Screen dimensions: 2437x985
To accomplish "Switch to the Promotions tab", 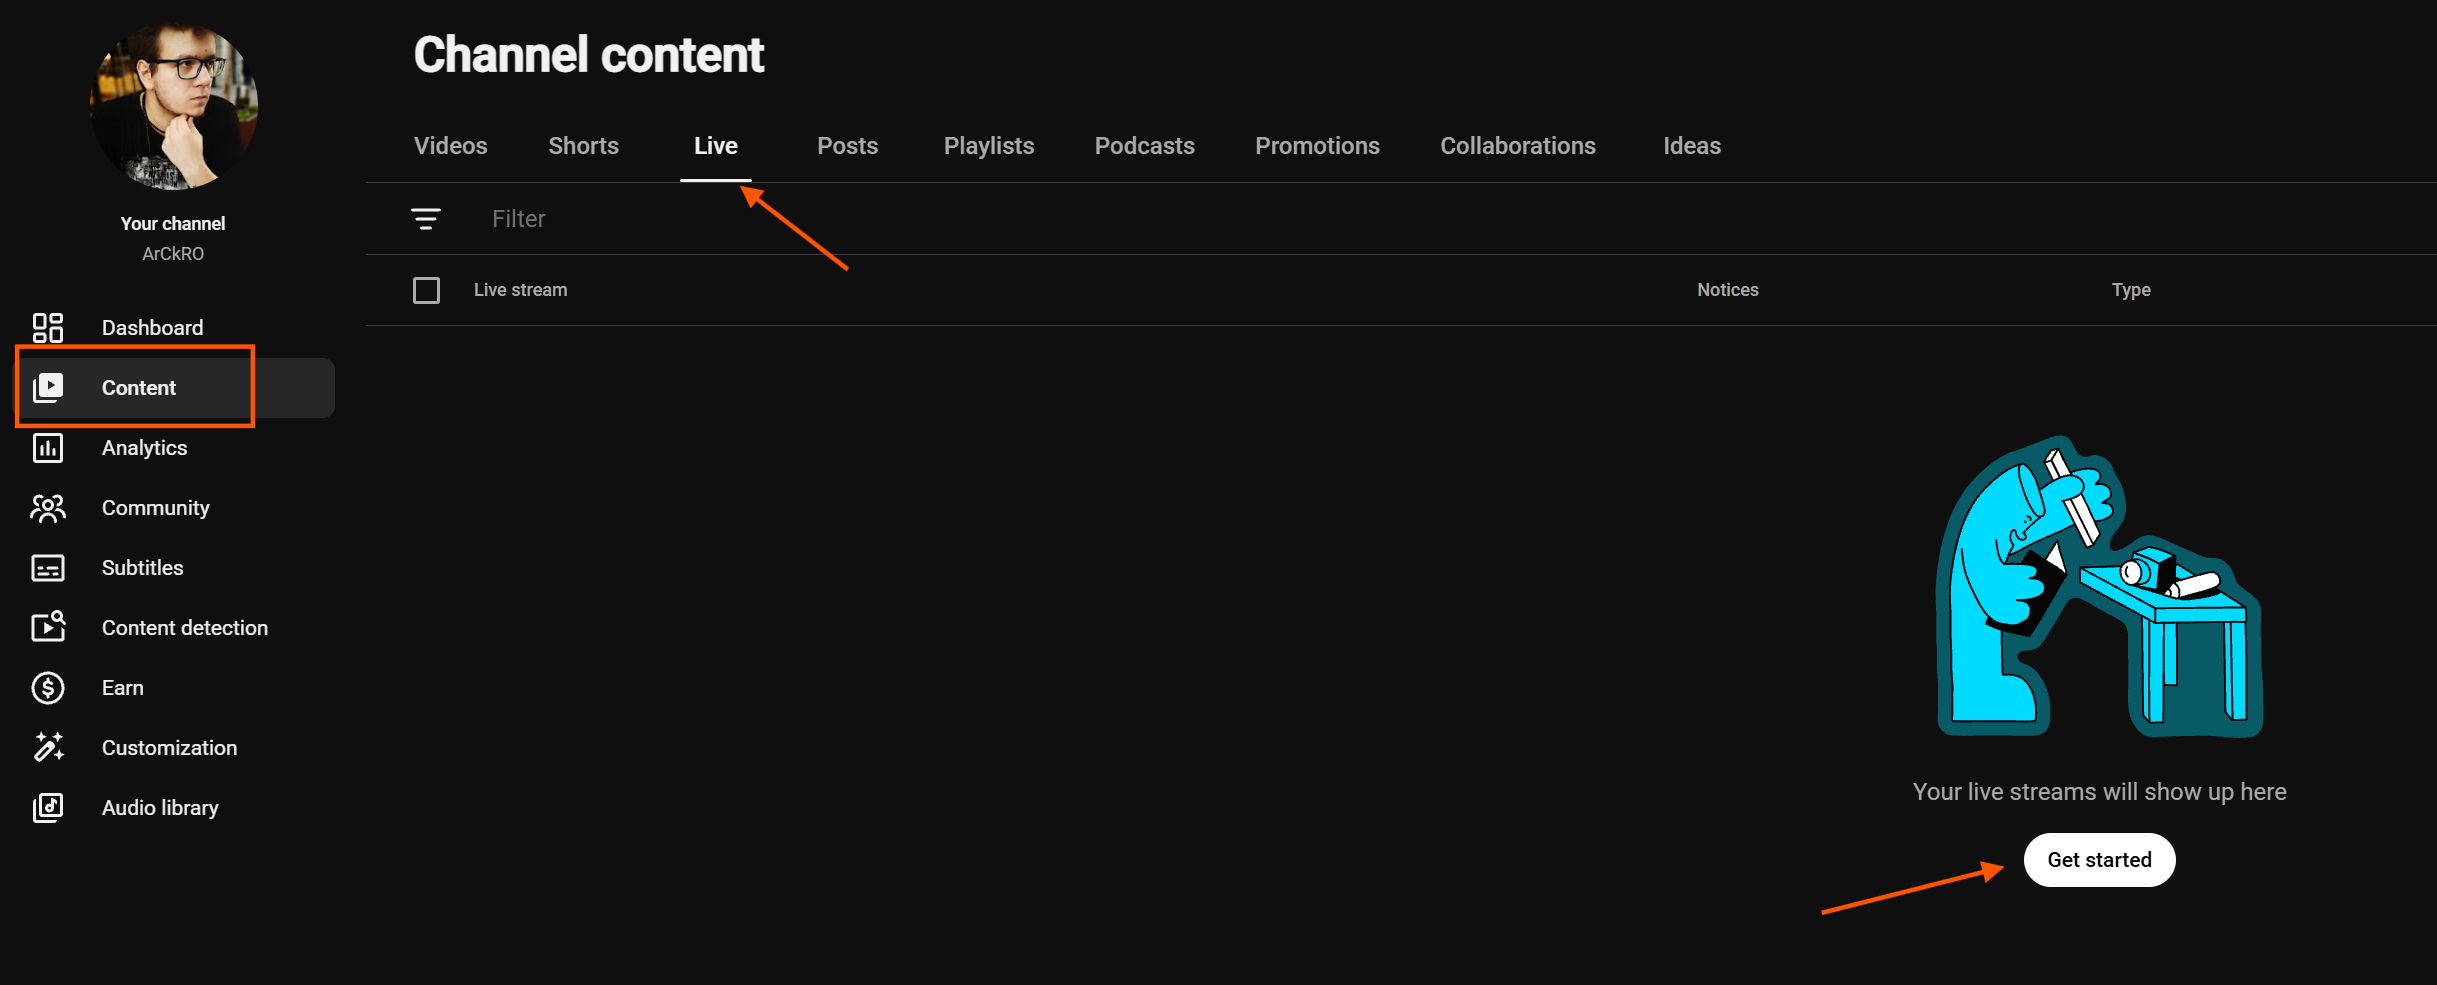I will 1318,146.
